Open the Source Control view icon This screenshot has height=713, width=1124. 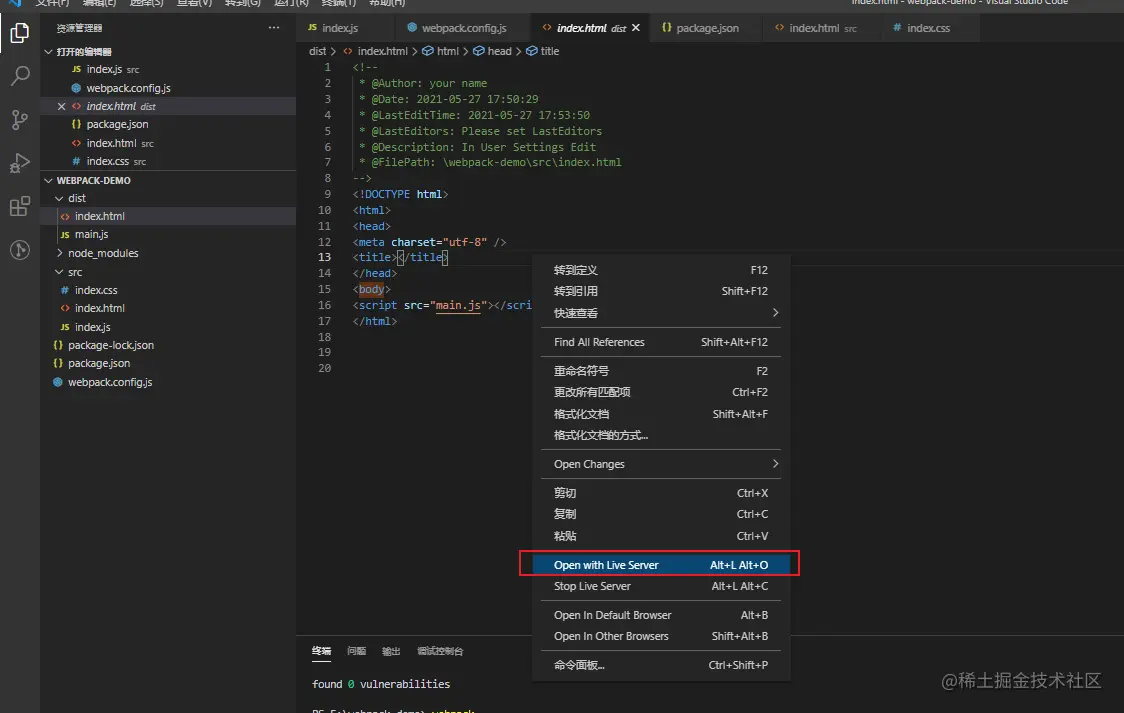click(x=19, y=120)
